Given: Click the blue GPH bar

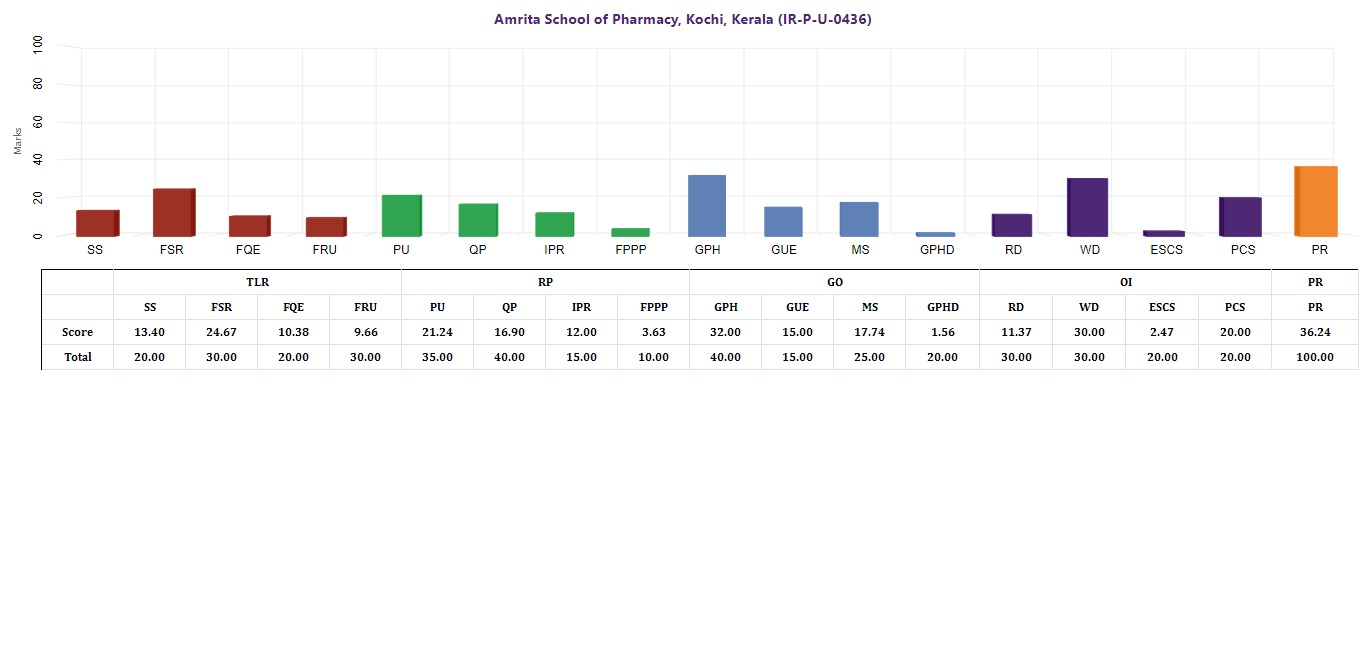Looking at the screenshot, I should coord(707,206).
